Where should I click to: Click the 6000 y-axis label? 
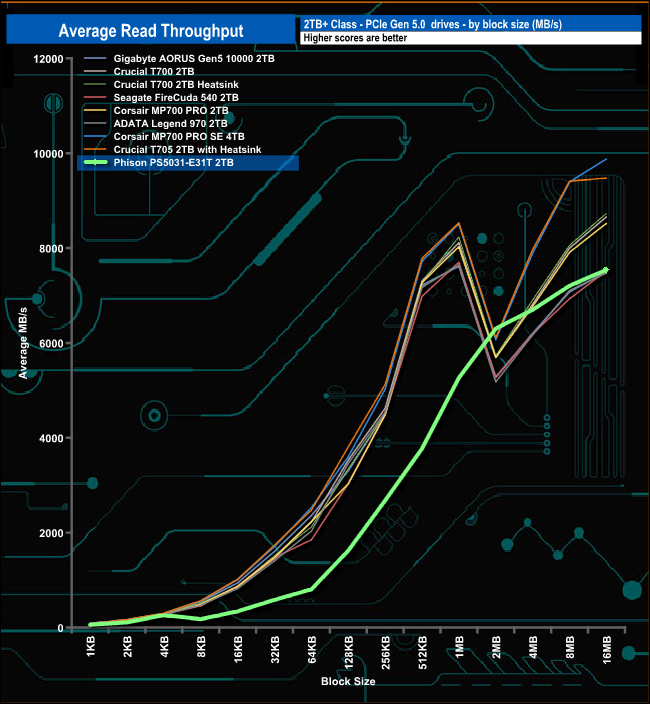tap(51, 343)
